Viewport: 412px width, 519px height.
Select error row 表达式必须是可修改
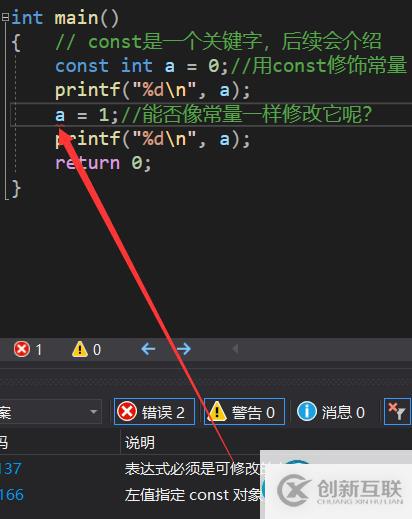click(x=206, y=469)
